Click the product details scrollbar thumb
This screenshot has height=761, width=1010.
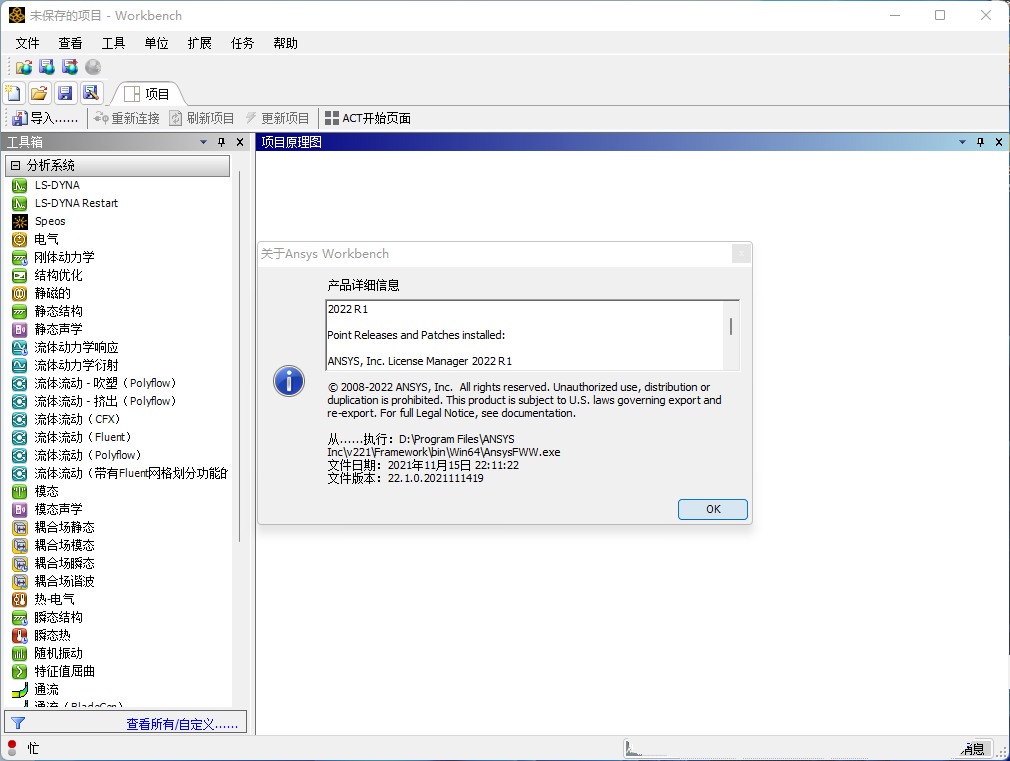[x=730, y=326]
